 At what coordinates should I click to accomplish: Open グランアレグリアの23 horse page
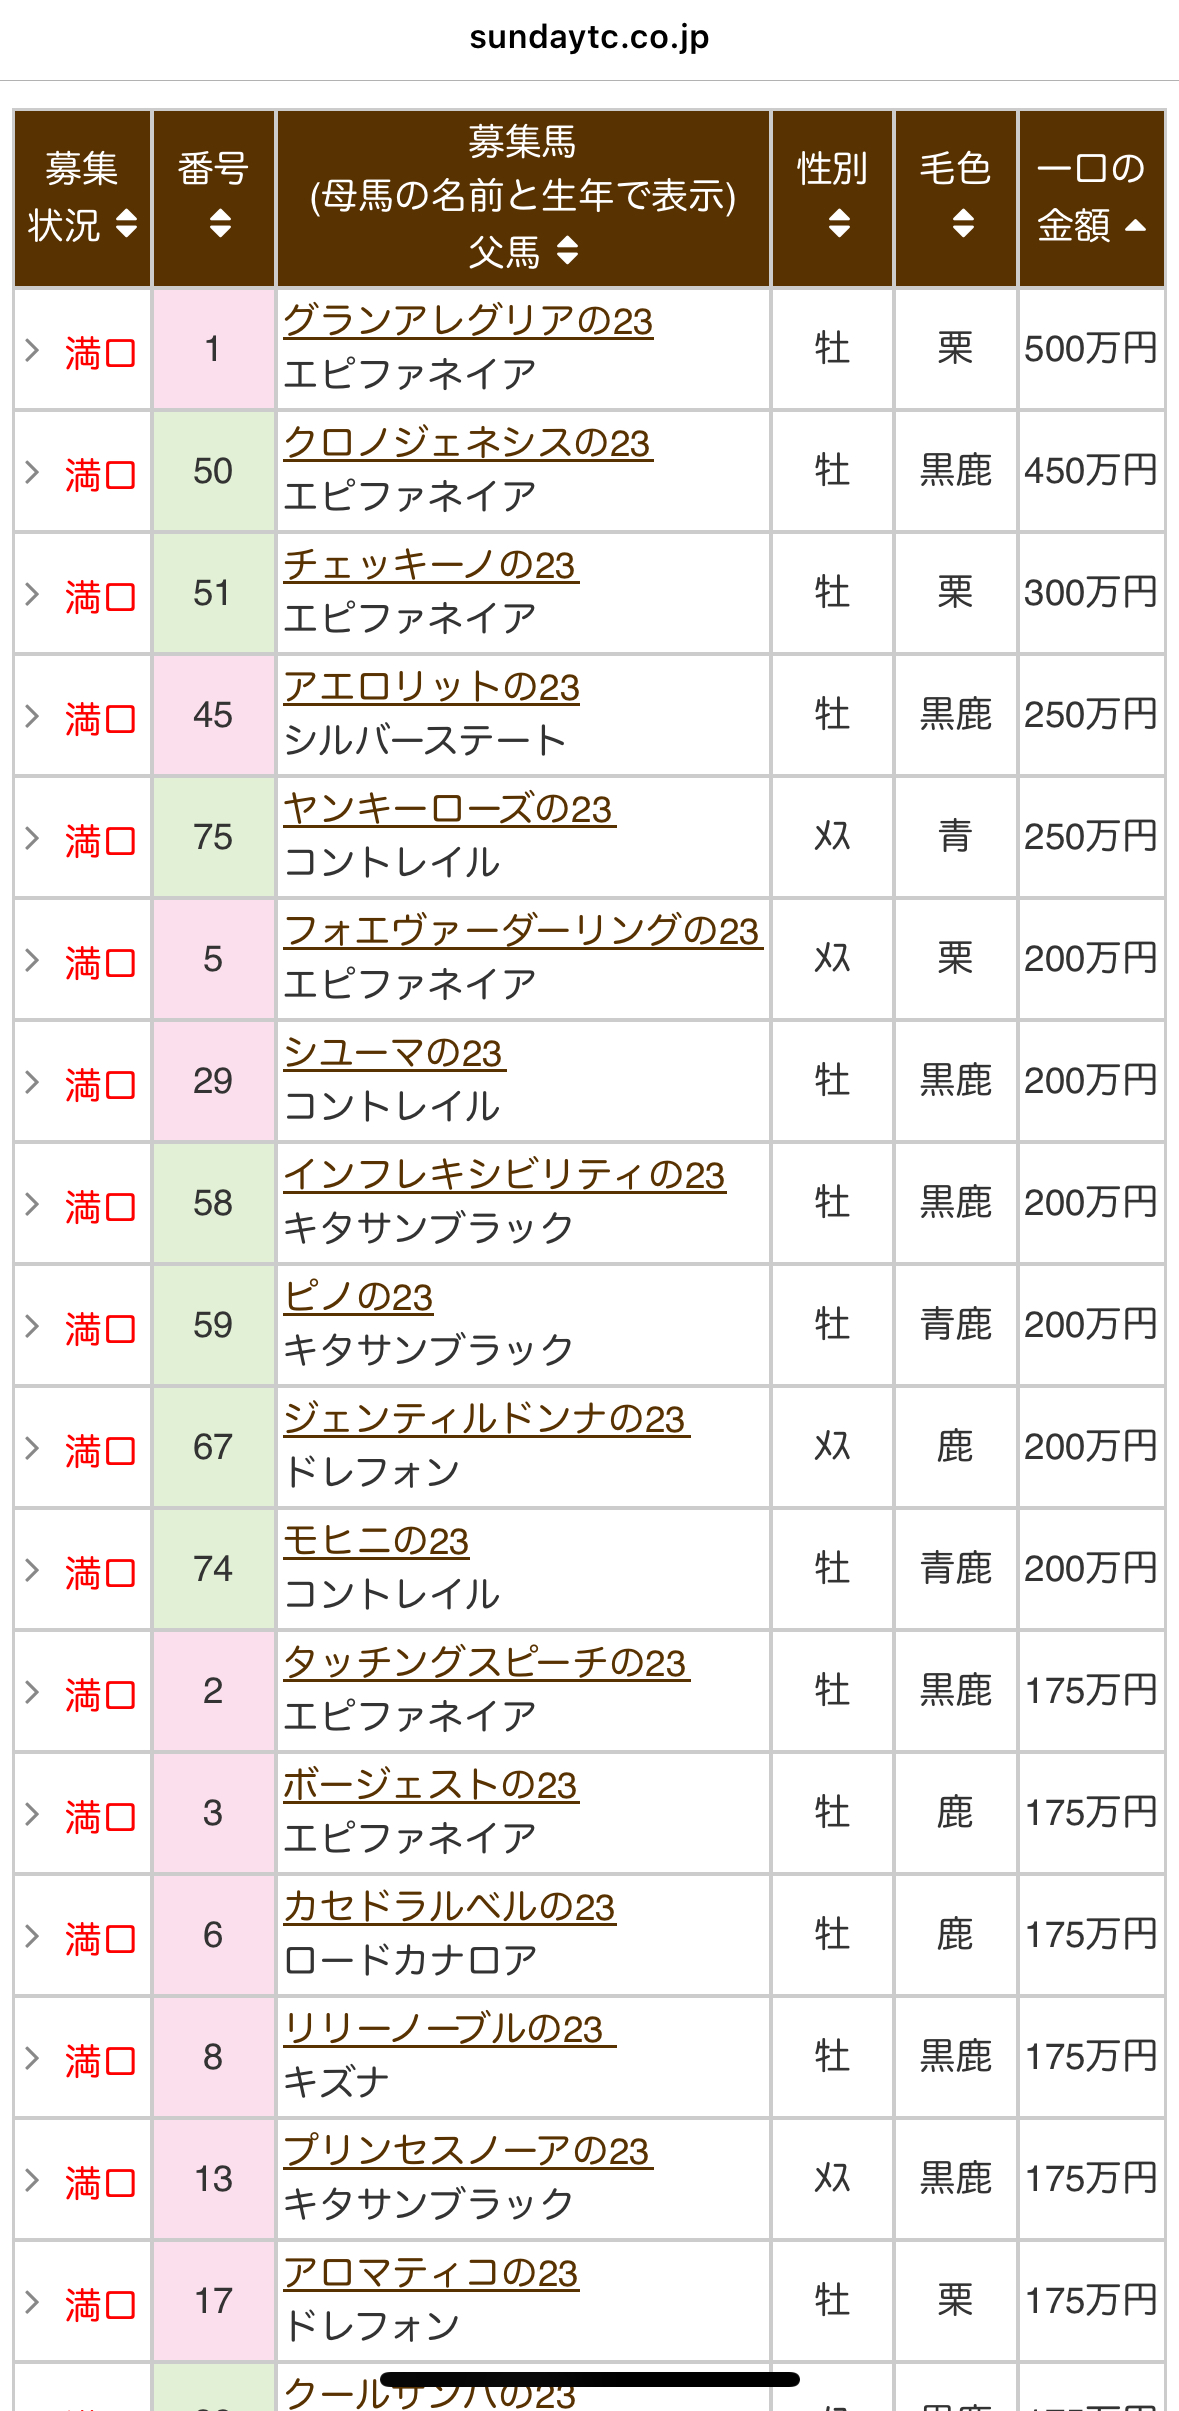pyautogui.click(x=468, y=322)
